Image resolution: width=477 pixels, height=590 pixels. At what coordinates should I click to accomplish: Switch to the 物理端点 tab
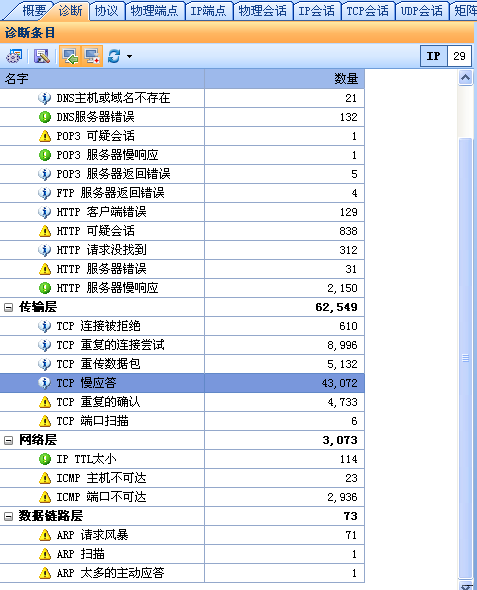[154, 11]
